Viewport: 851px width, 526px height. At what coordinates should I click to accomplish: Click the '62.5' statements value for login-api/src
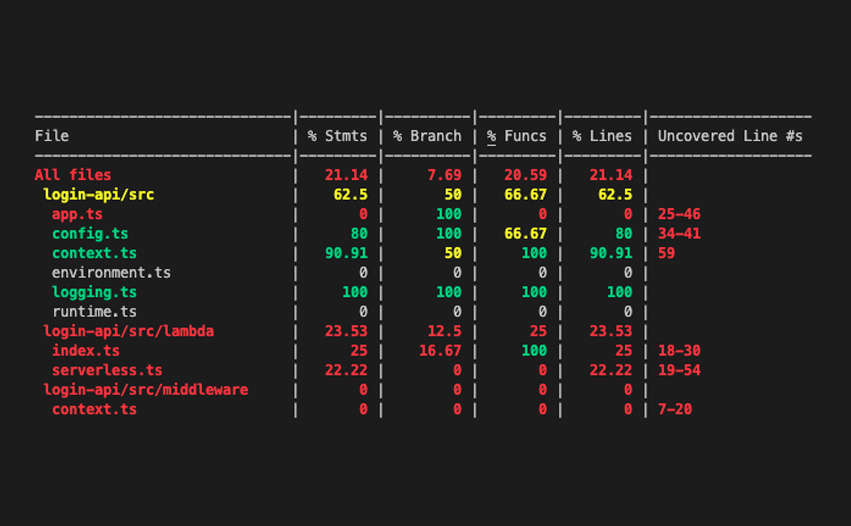351,194
